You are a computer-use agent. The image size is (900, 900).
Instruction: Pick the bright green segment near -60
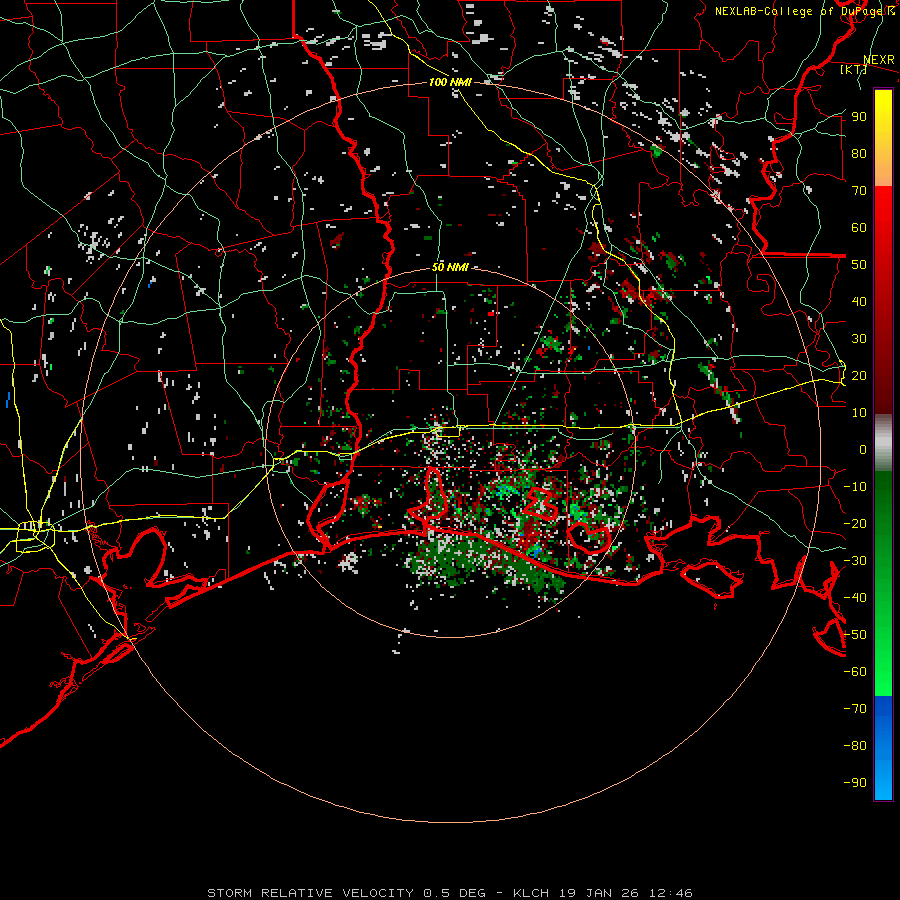pyautogui.click(x=883, y=672)
